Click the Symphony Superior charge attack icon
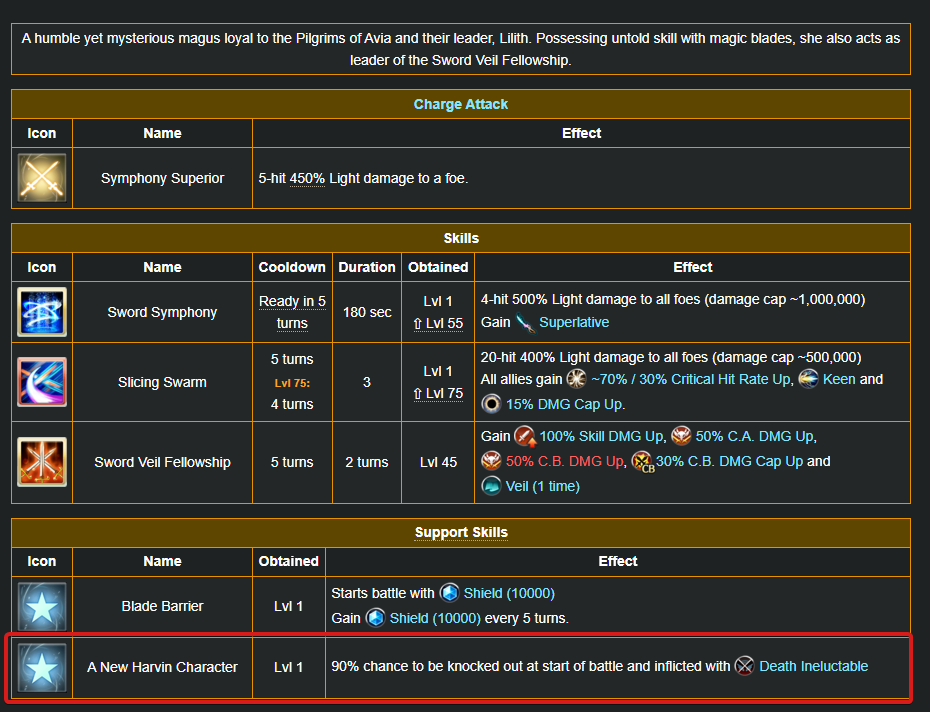Viewport: 930px width, 712px height. [x=42, y=178]
